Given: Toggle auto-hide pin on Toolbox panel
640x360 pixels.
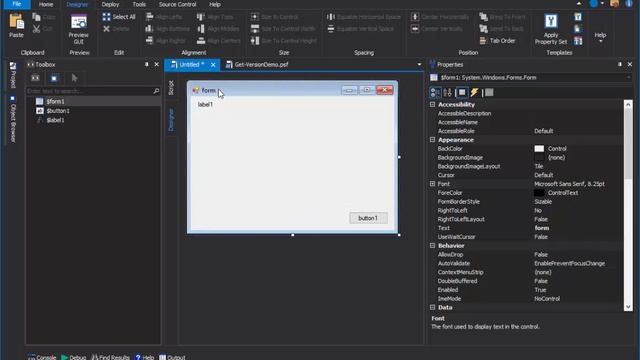Looking at the screenshot, I should click(x=147, y=64).
